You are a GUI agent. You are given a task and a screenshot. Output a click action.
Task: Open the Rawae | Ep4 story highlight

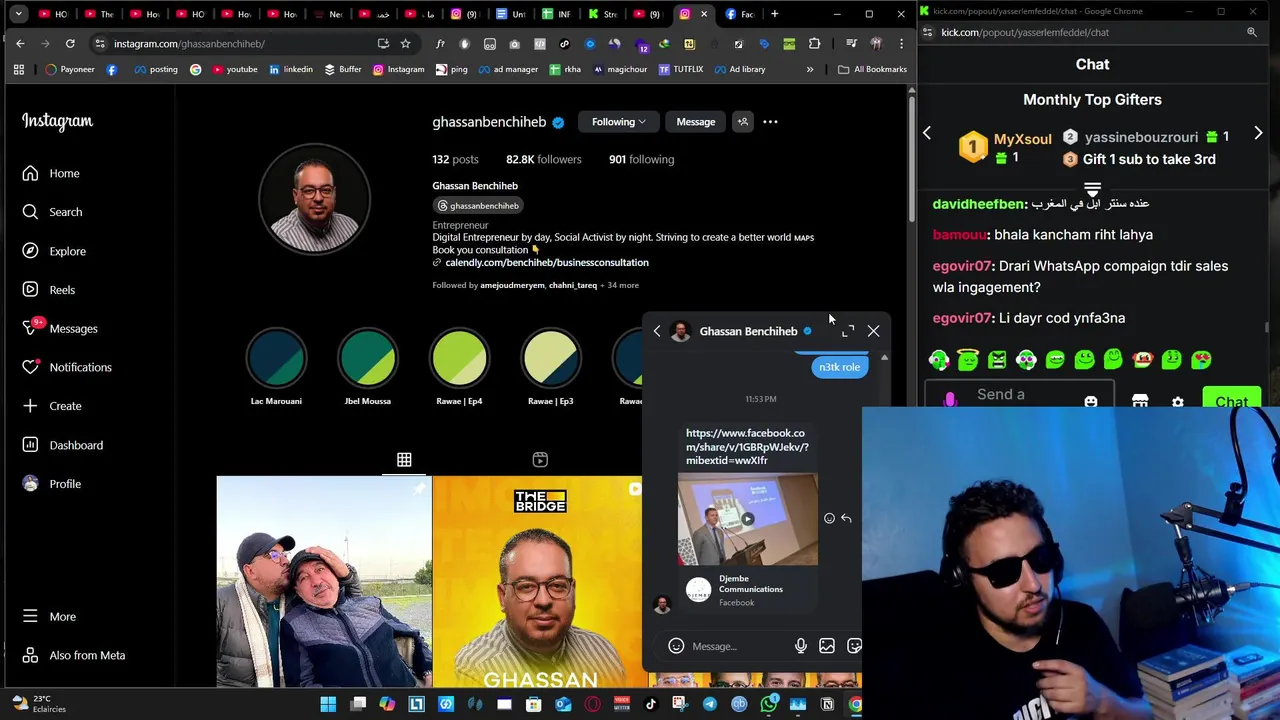click(459, 358)
